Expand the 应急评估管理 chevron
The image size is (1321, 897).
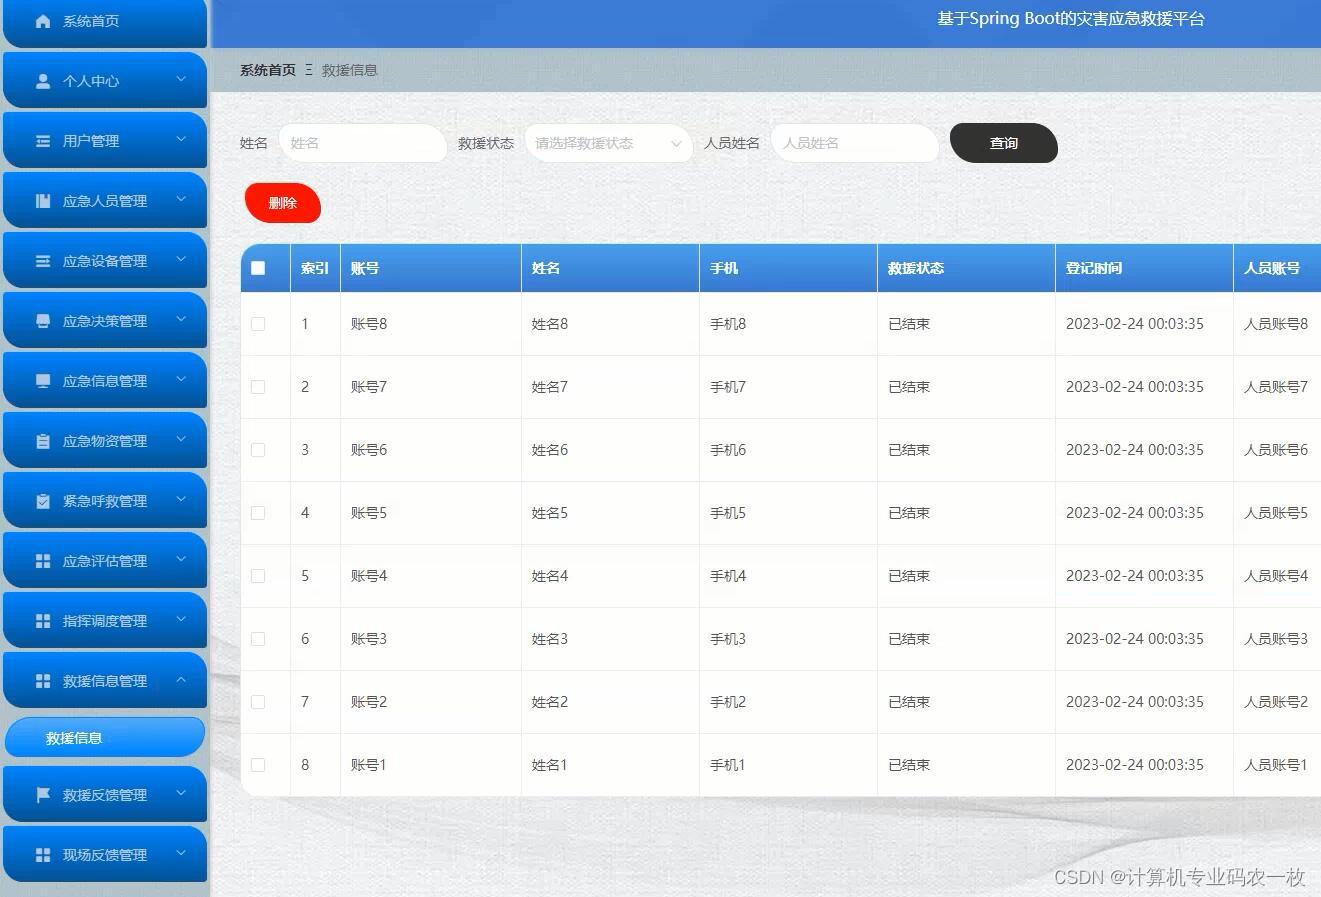181,559
